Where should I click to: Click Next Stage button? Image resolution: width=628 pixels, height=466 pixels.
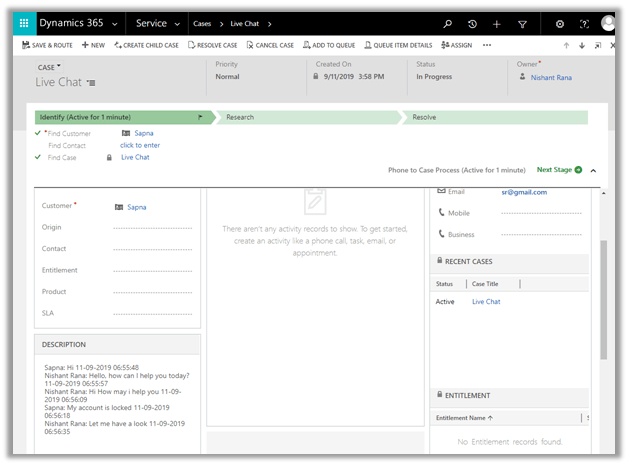pyautogui.click(x=559, y=170)
